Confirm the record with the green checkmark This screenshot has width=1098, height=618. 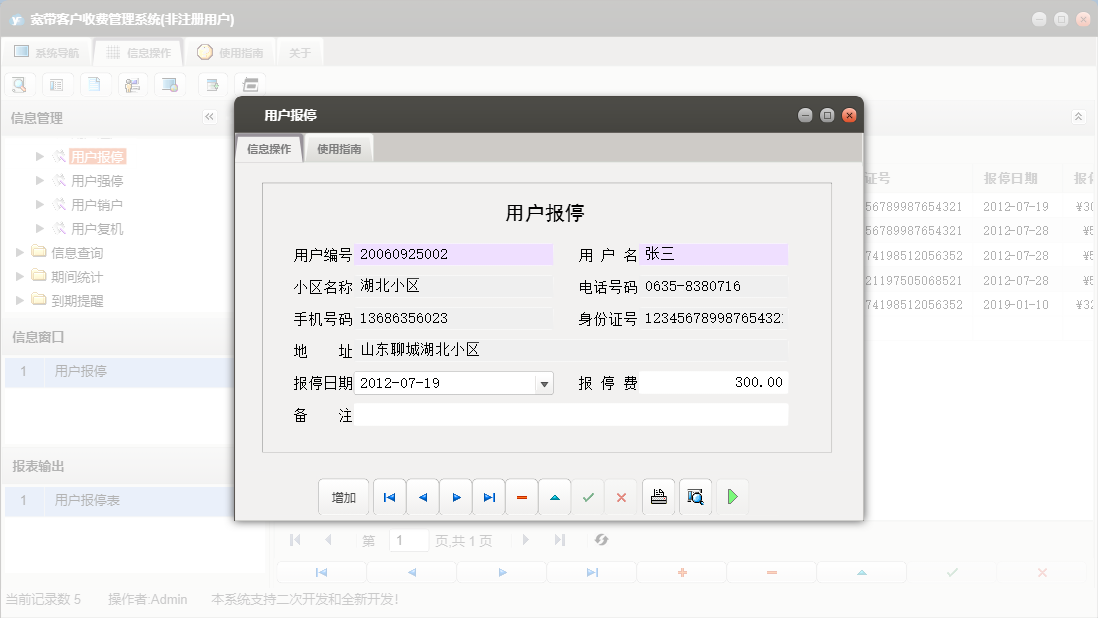(x=588, y=497)
